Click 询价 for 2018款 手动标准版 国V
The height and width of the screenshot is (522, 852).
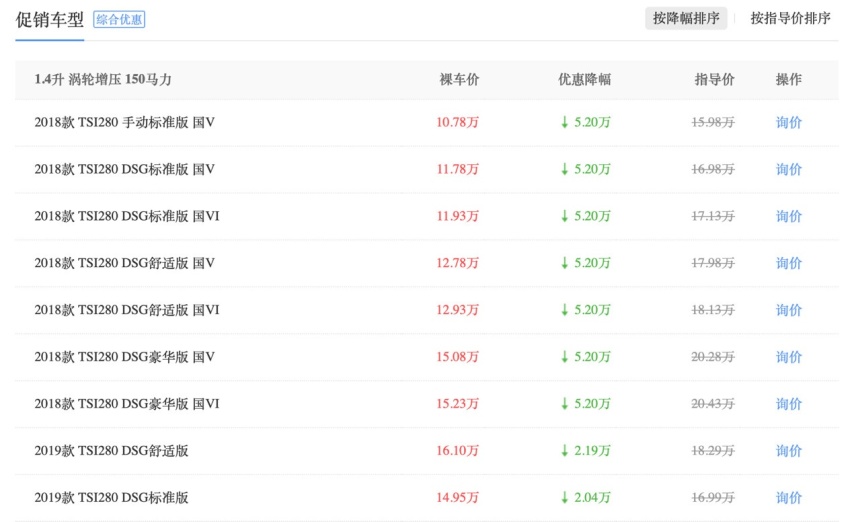pyautogui.click(x=788, y=122)
